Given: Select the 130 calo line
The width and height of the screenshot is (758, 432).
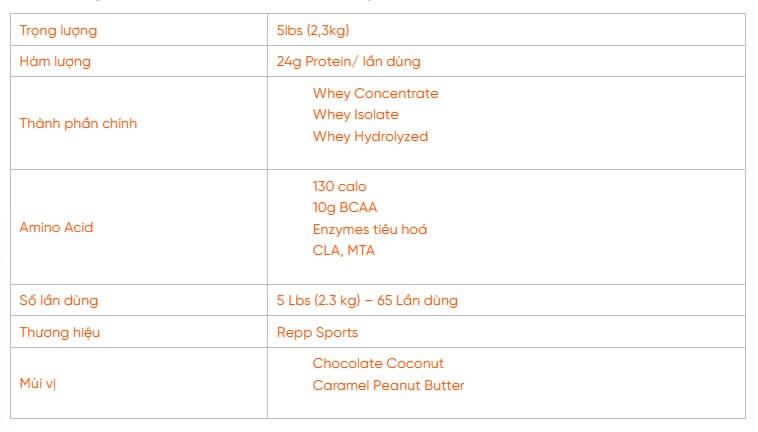Looking at the screenshot, I should (339, 186).
